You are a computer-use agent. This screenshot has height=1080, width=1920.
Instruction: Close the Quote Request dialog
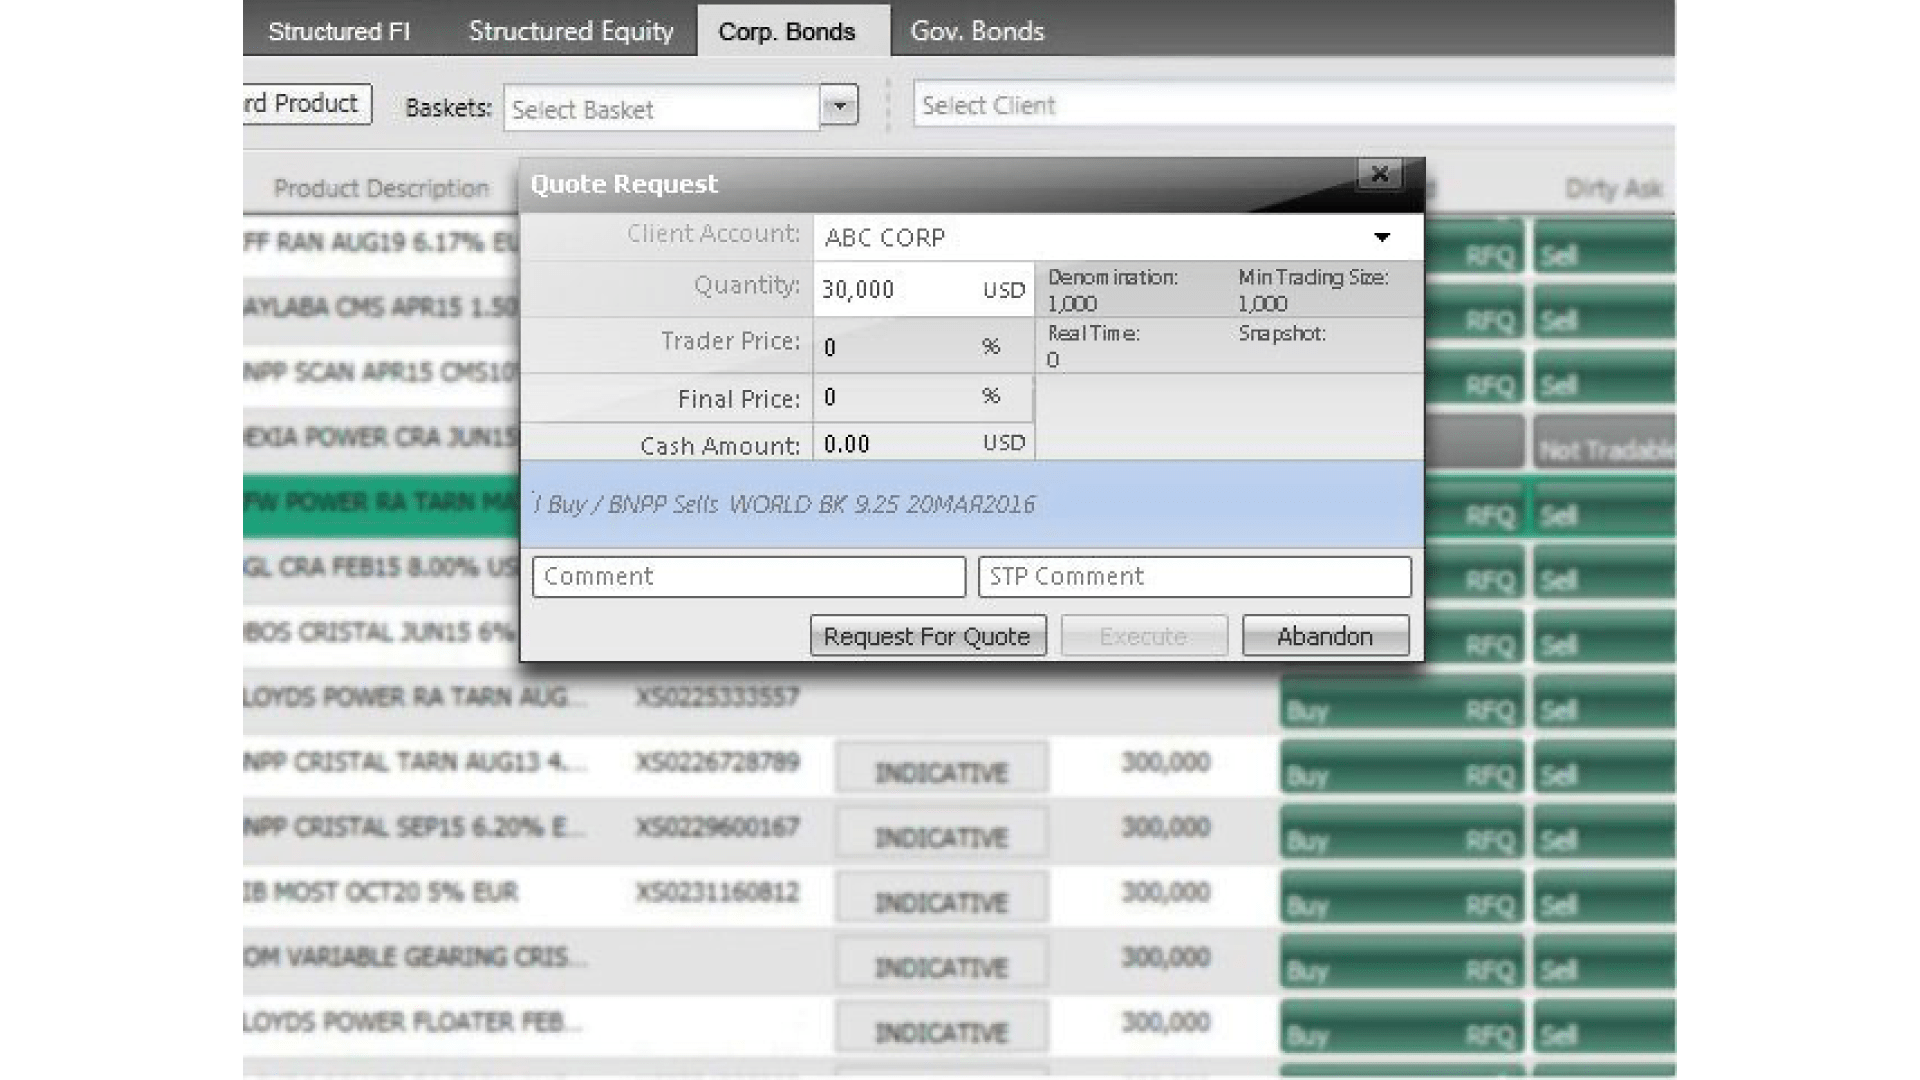point(1379,174)
